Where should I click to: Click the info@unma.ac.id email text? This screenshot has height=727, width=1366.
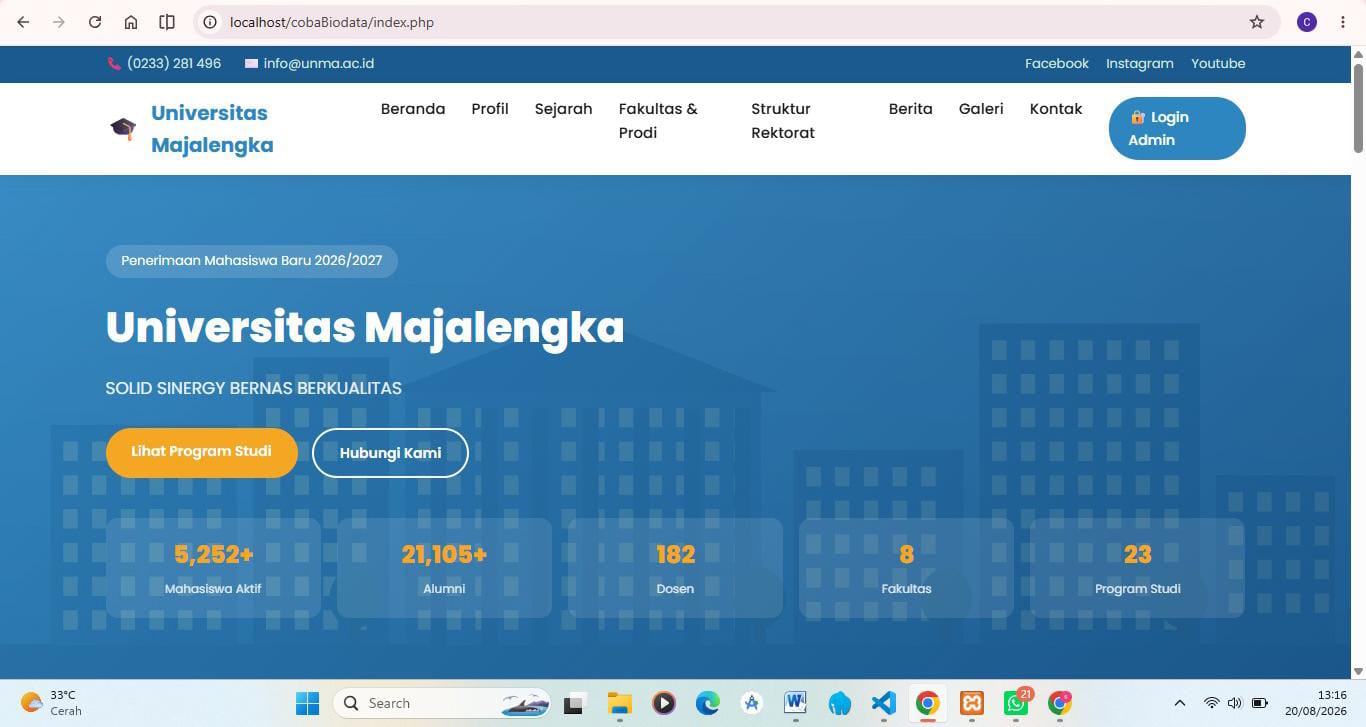pyautogui.click(x=319, y=63)
